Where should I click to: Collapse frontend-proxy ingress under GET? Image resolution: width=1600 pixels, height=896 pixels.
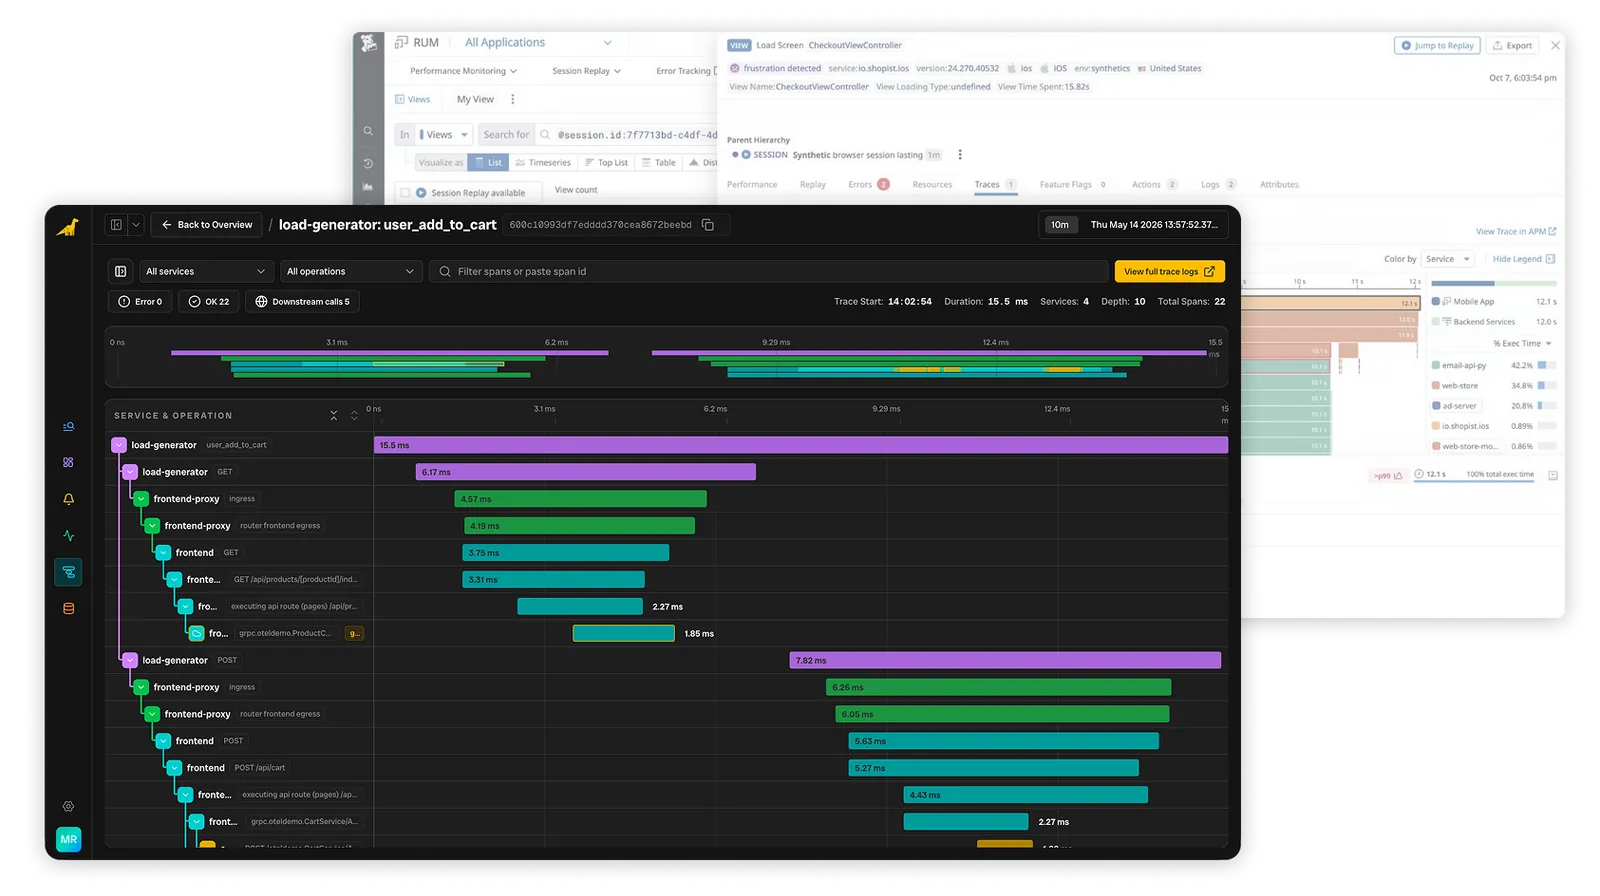tap(141, 499)
